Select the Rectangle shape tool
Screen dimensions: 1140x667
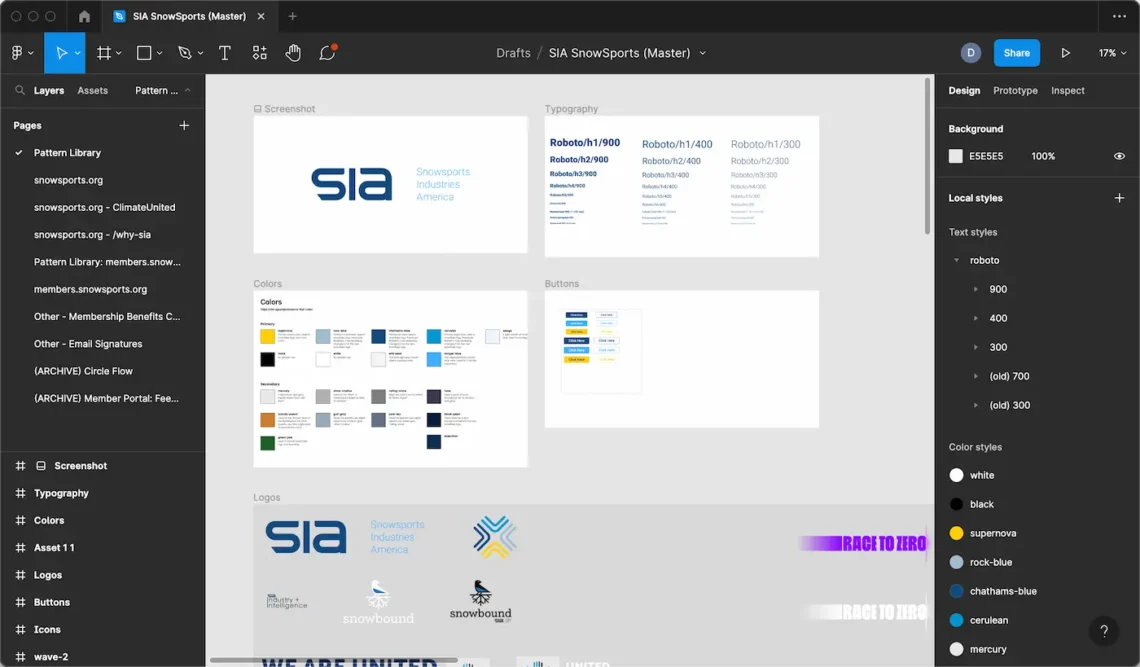click(144, 52)
